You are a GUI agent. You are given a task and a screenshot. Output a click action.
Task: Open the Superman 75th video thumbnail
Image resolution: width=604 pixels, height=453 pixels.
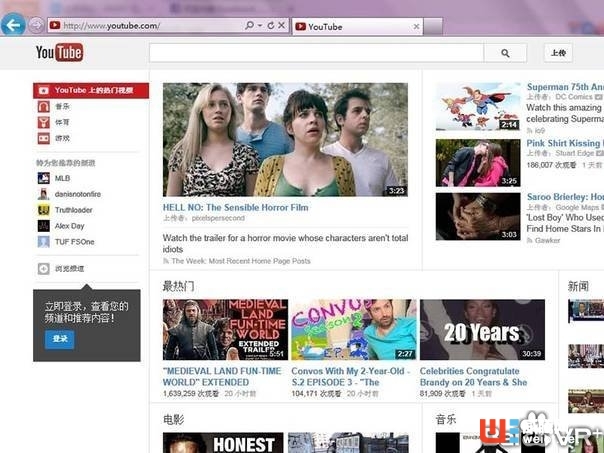(478, 107)
